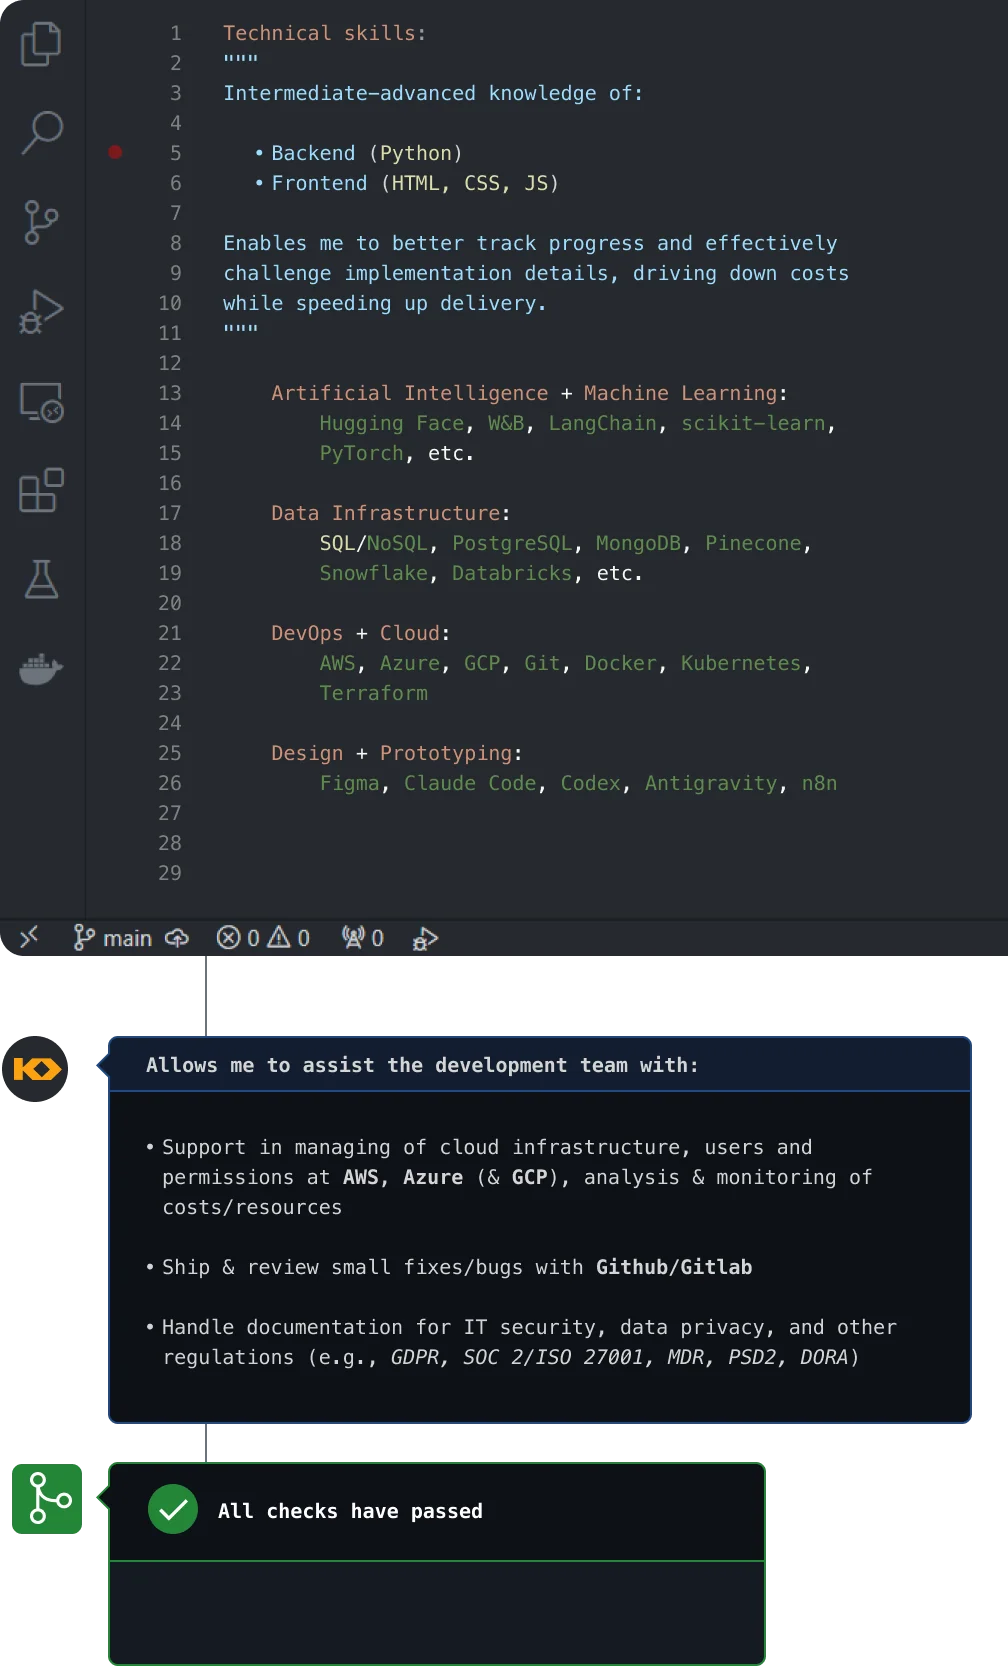Click the 'Backend (Python)' bullet line
Viewport: 1008px width, 1666px height.
358,153
